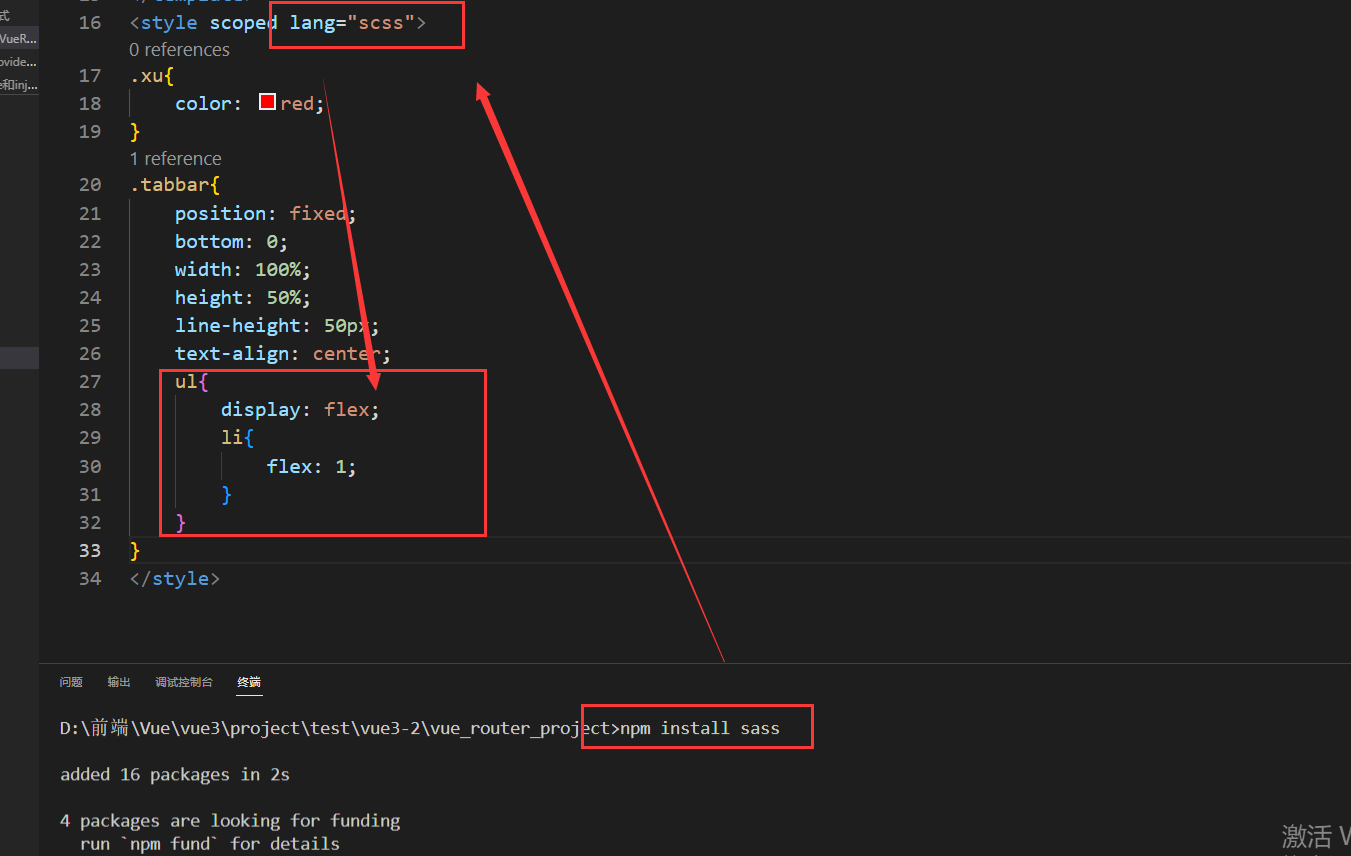This screenshot has height=856, width=1351.
Task: Click the 'display: flex;' declaration
Action: pos(301,409)
